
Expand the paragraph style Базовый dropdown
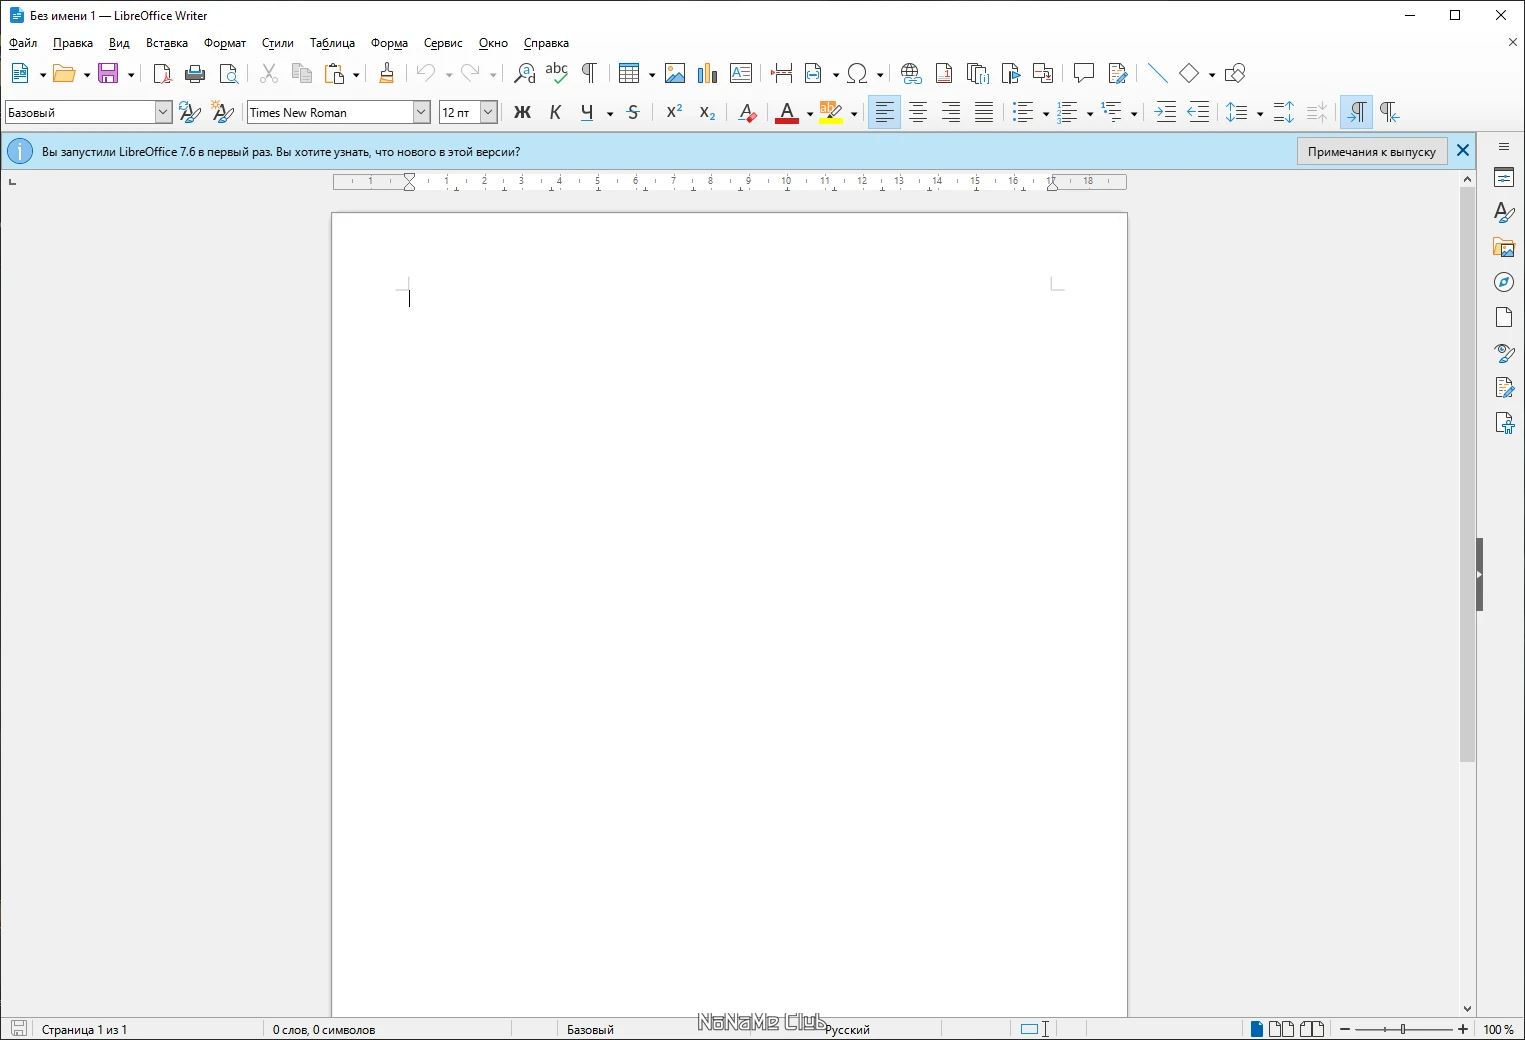pyautogui.click(x=163, y=112)
